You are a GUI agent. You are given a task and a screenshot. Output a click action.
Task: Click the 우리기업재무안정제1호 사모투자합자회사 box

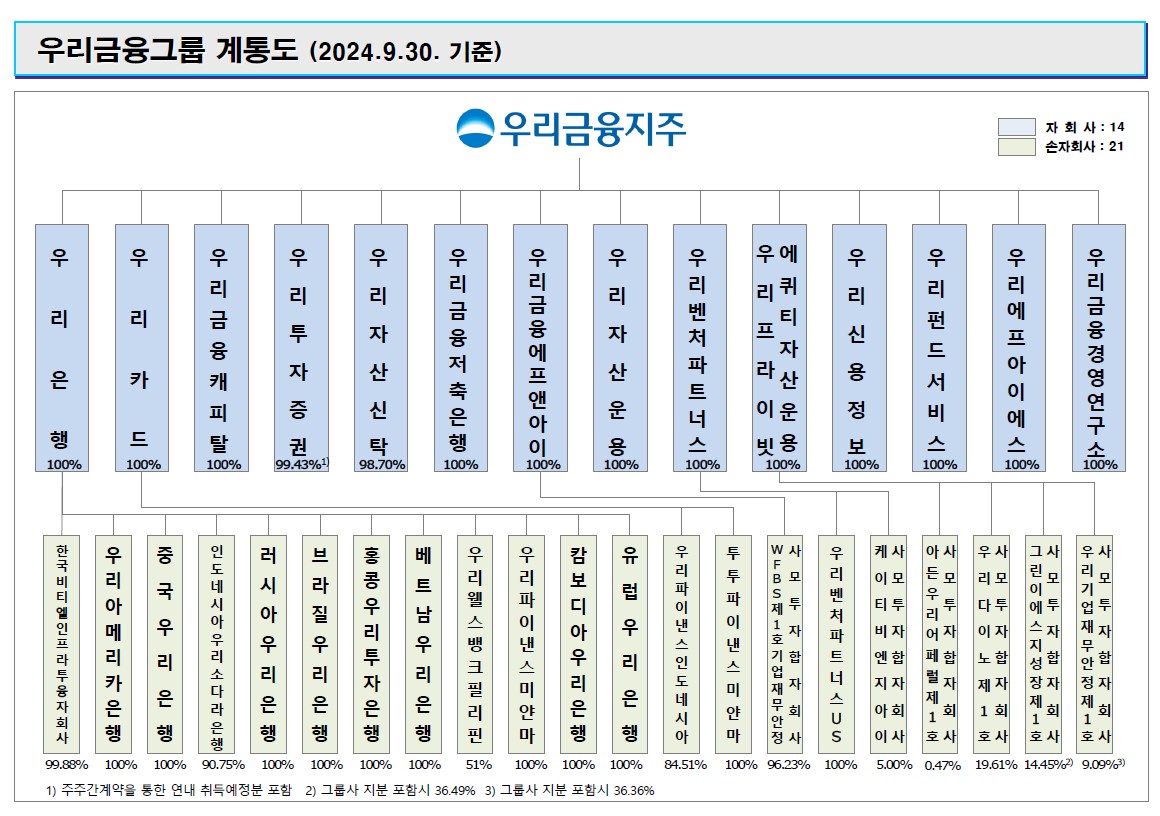tap(1095, 644)
